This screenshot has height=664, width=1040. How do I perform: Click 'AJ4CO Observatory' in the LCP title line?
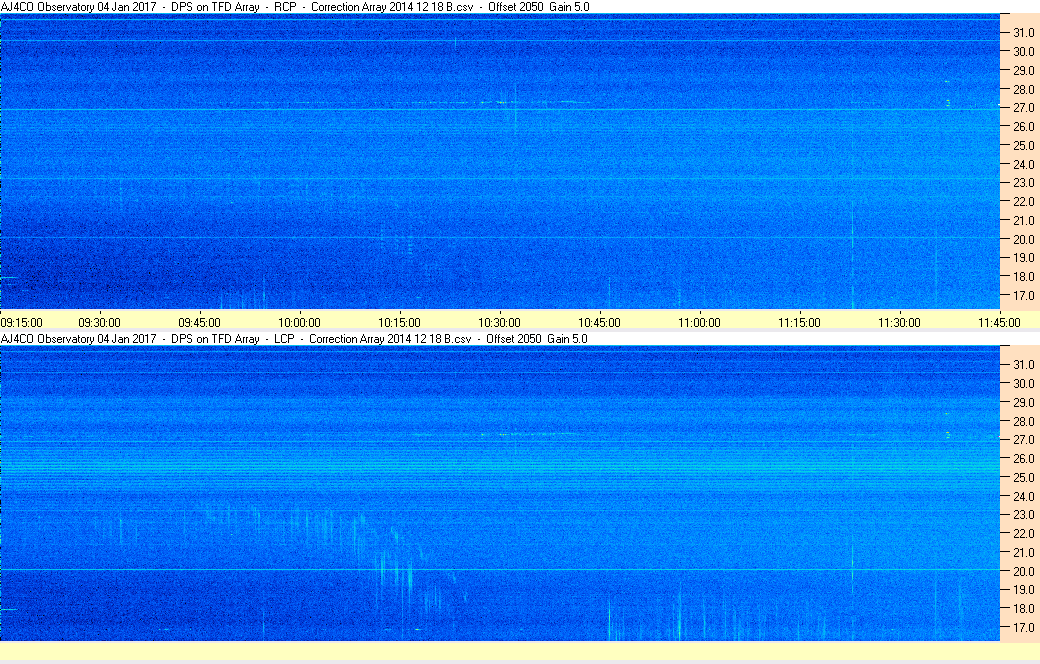[48, 339]
